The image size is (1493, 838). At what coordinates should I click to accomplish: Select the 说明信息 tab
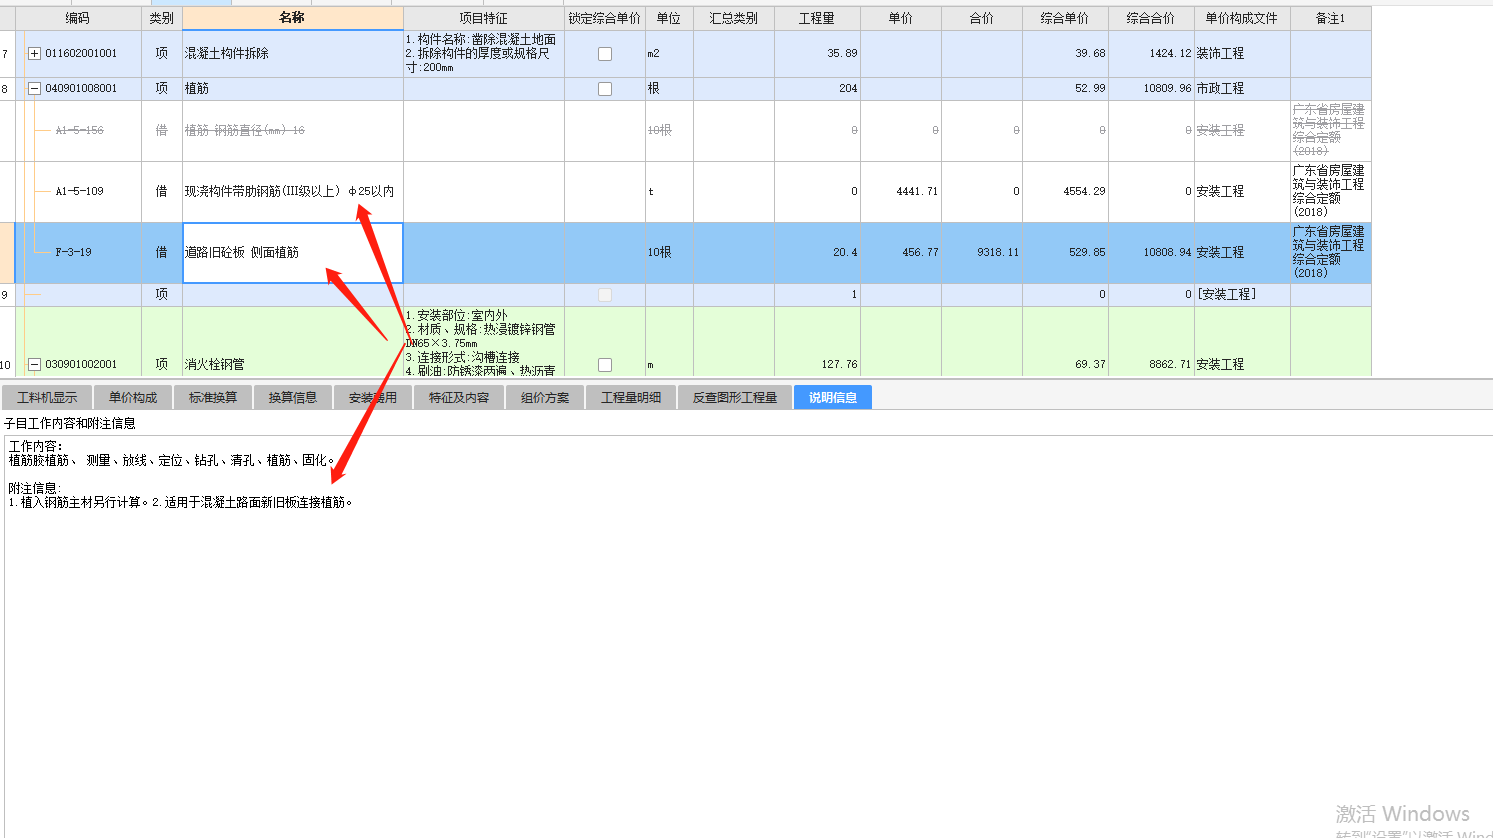click(833, 397)
